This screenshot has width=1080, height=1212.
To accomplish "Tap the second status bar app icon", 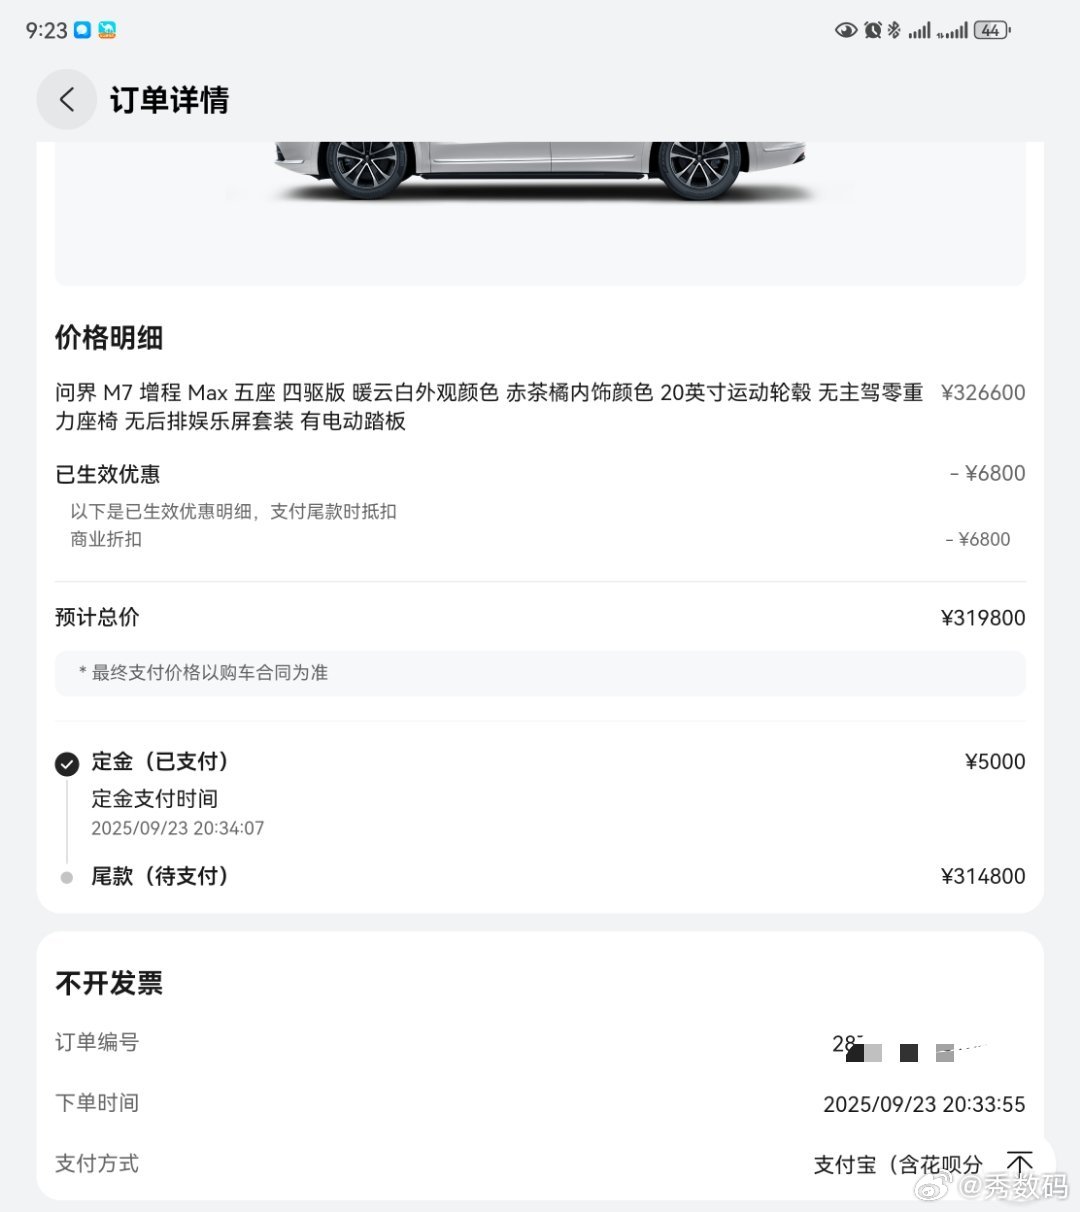I will point(107,31).
